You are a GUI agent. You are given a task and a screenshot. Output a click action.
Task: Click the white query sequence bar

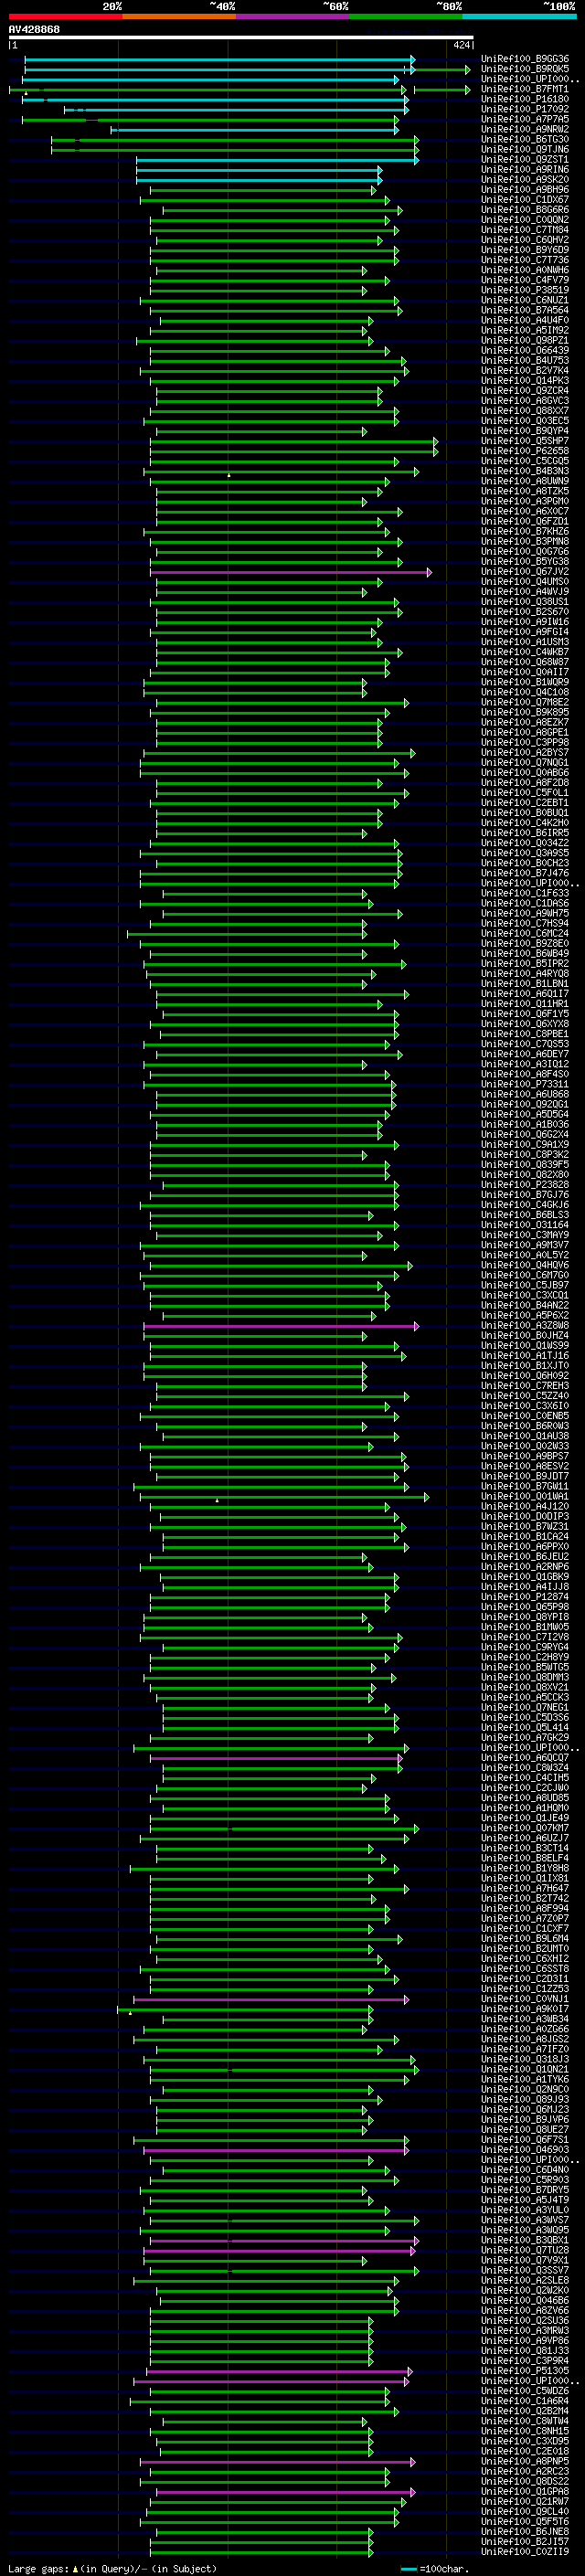(x=241, y=38)
